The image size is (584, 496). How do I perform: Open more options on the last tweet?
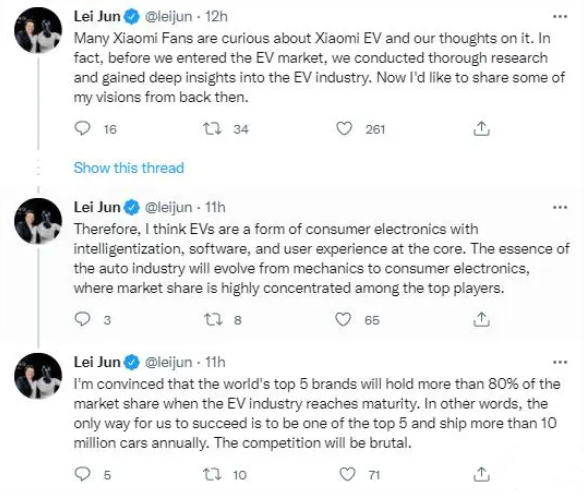coord(560,362)
